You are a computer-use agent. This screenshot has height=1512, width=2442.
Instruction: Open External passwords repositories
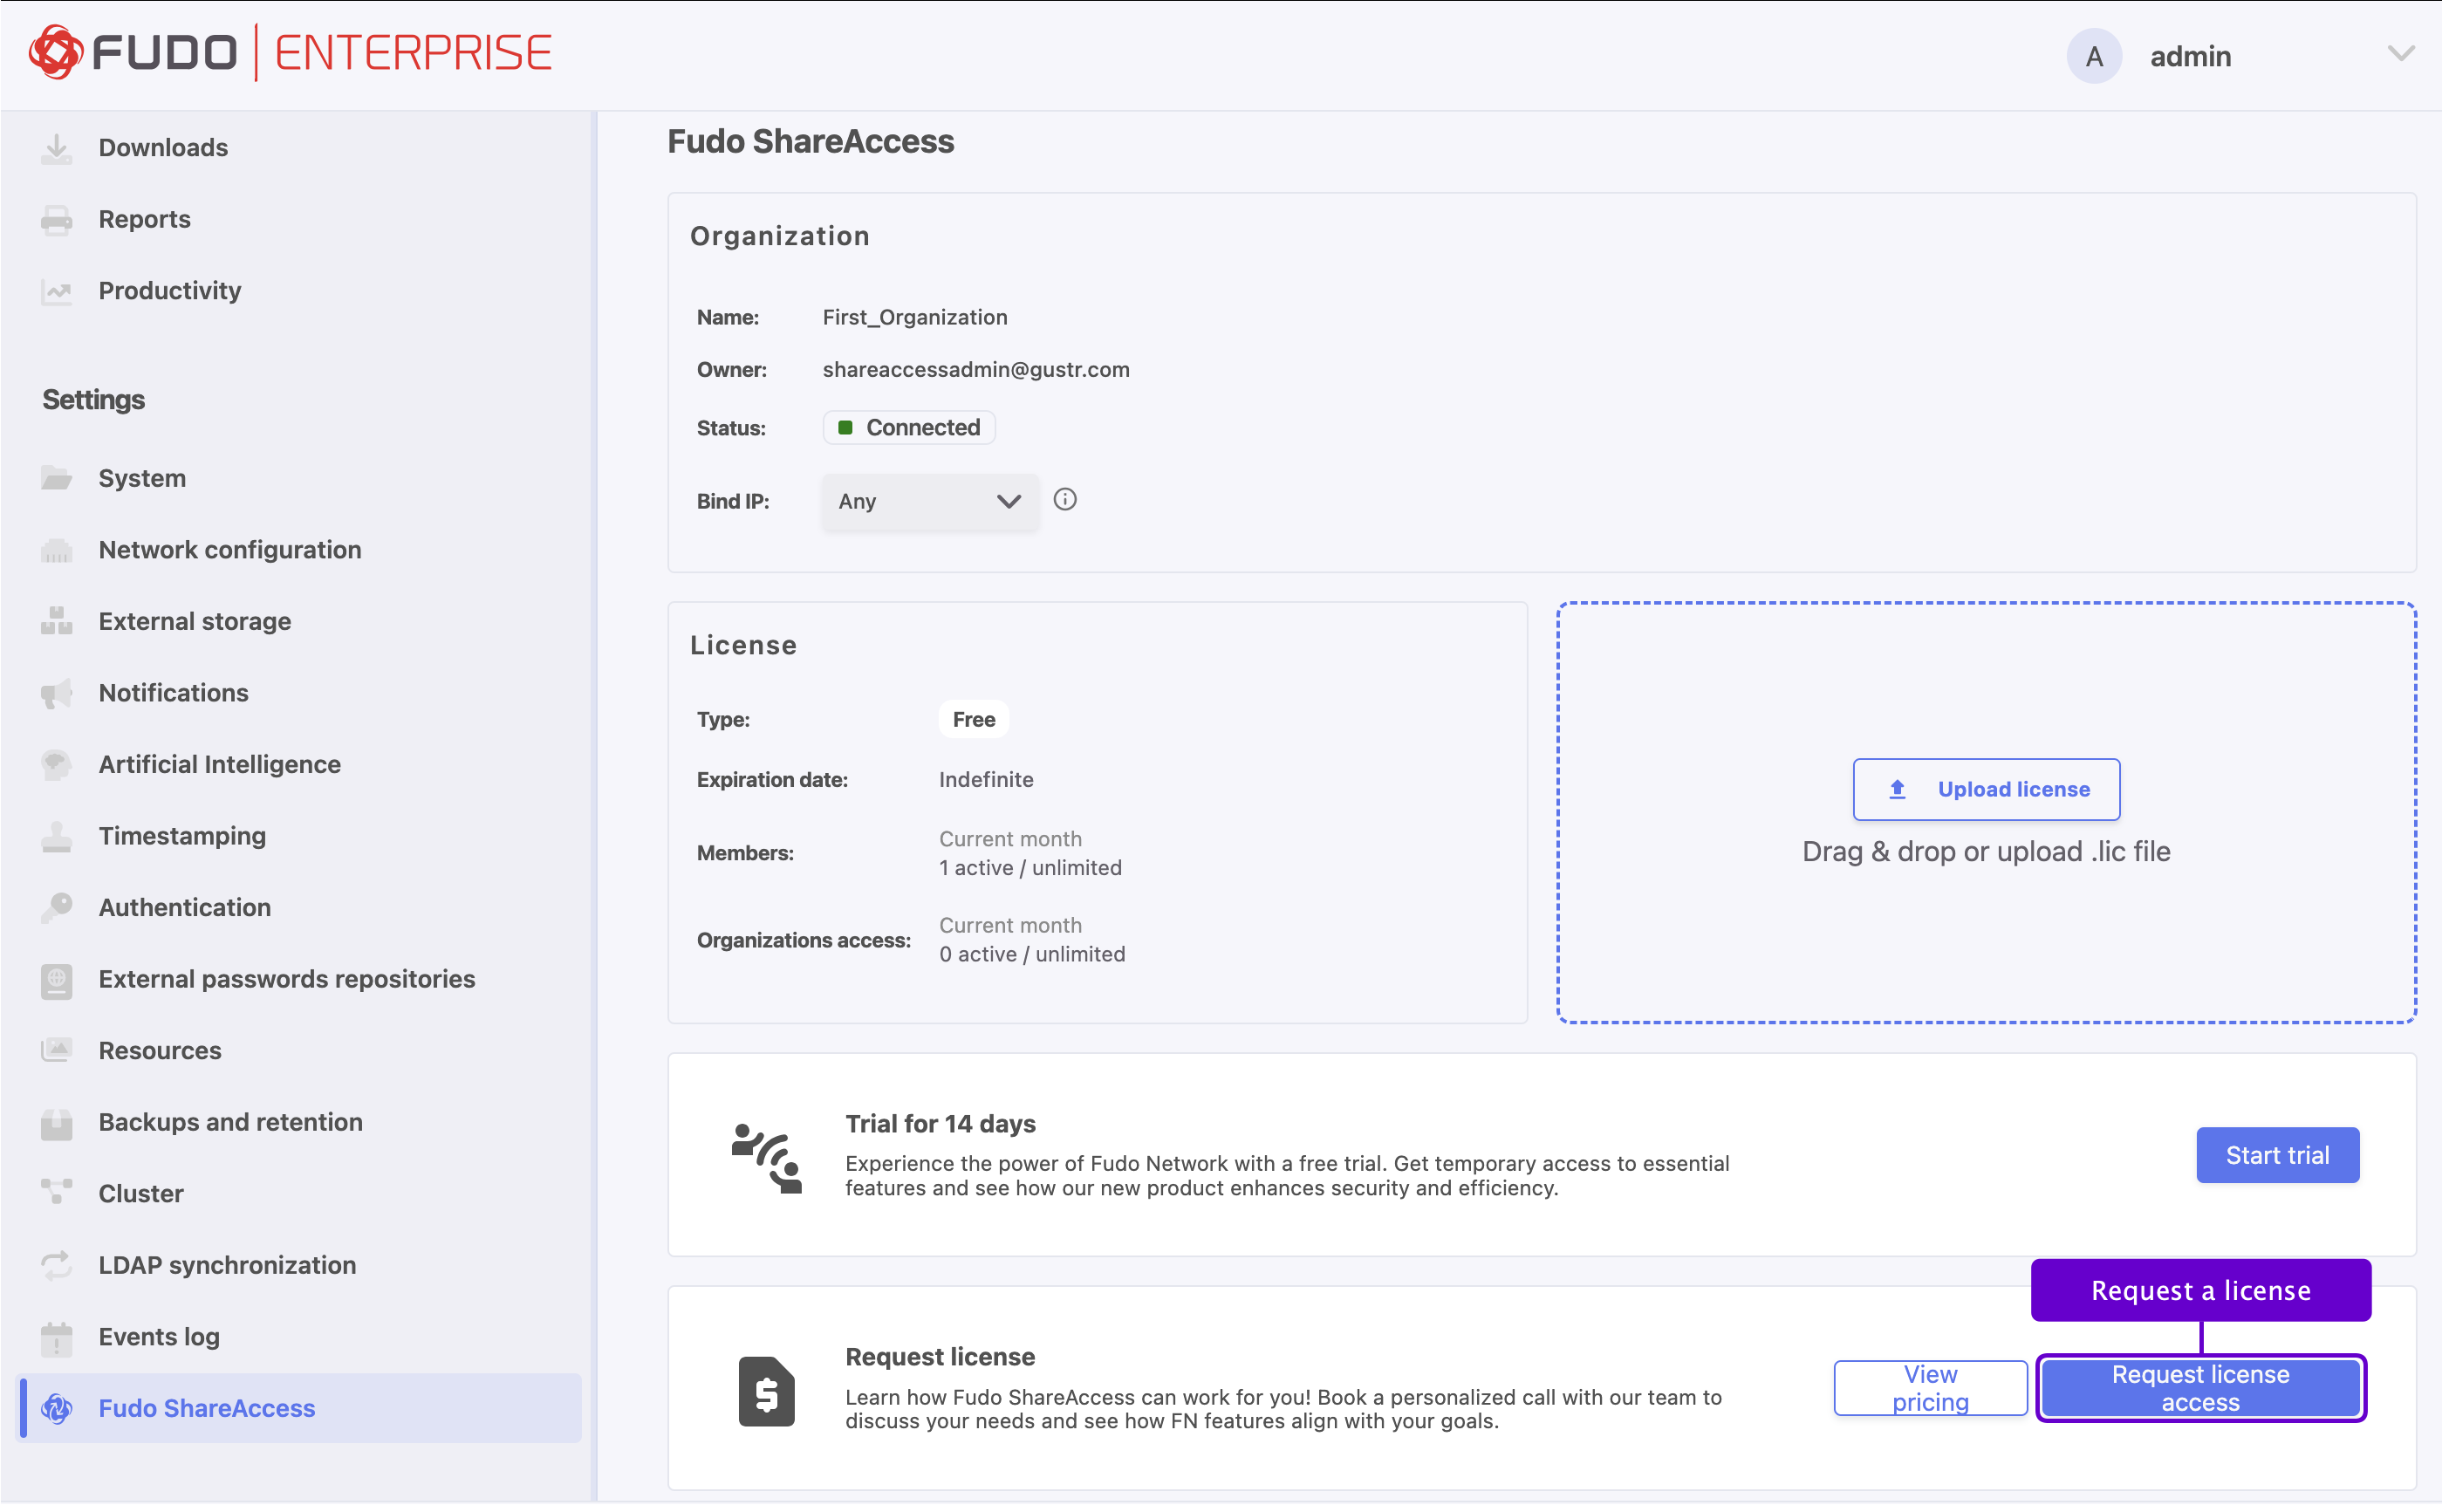[x=287, y=980]
